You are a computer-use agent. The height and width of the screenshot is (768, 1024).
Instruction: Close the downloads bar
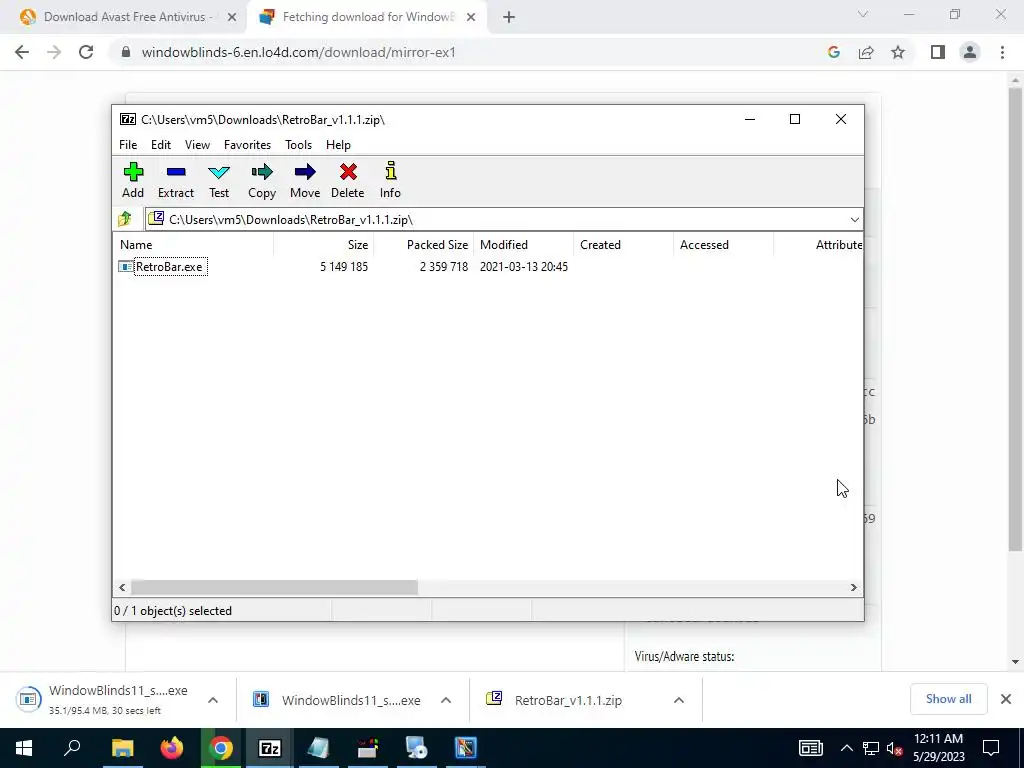tap(1006, 699)
